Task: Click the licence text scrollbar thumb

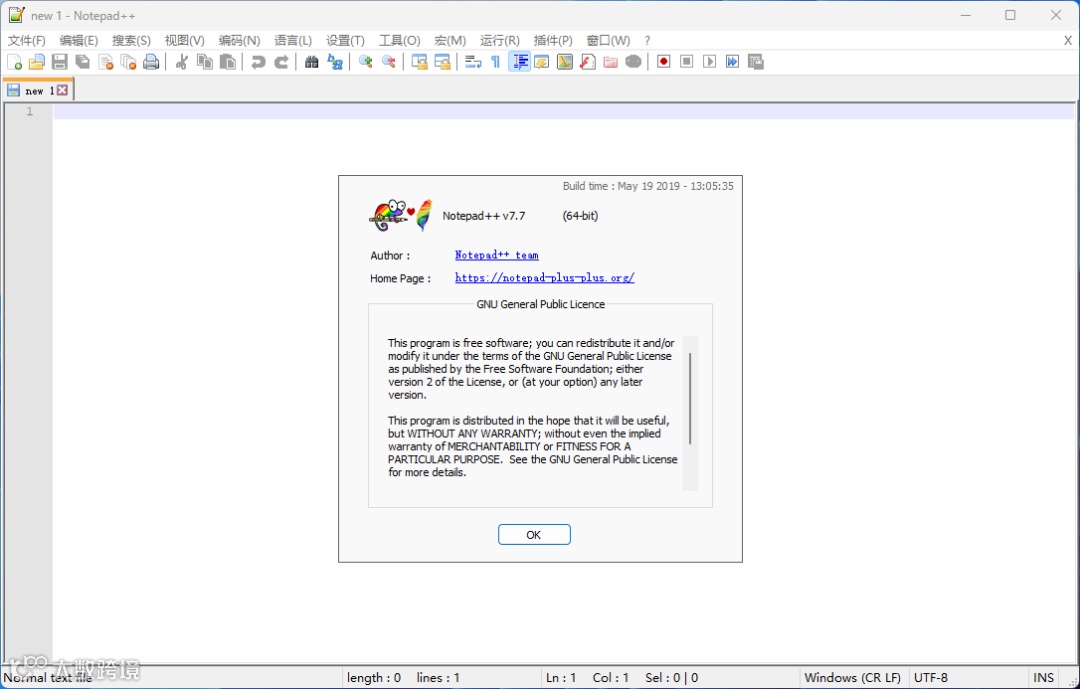Action: [689, 399]
